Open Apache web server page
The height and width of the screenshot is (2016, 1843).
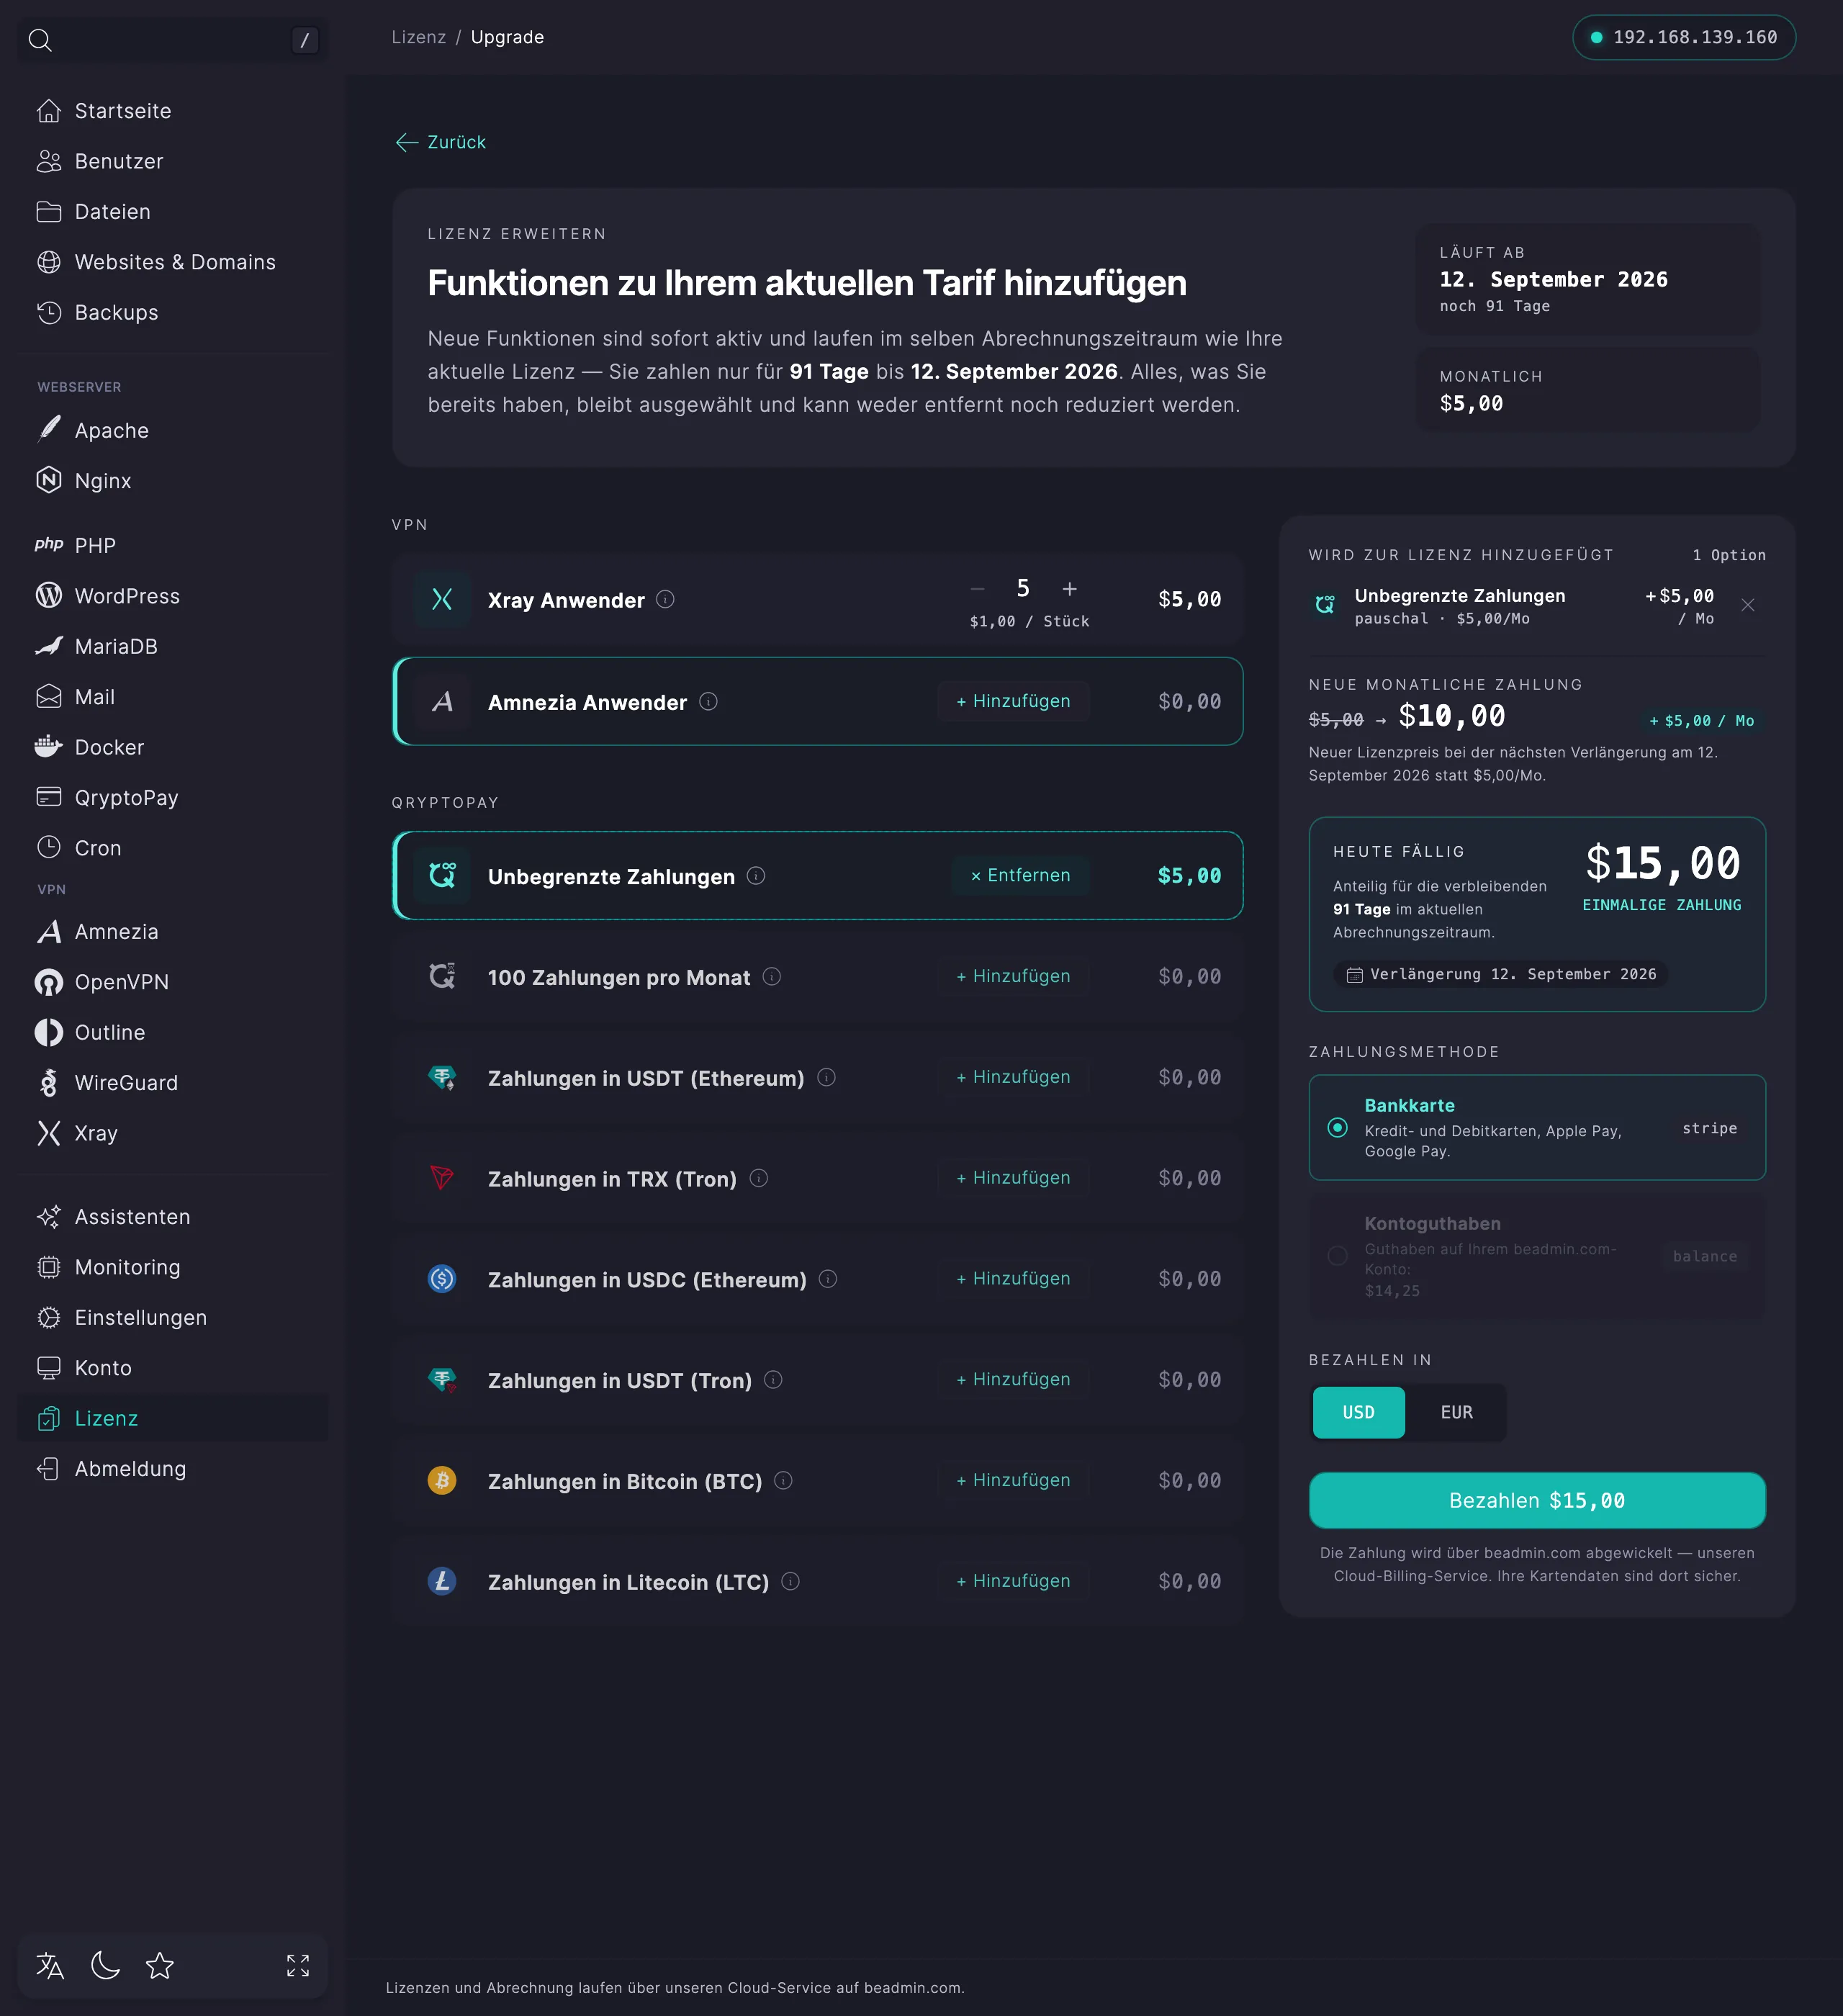pyautogui.click(x=173, y=430)
